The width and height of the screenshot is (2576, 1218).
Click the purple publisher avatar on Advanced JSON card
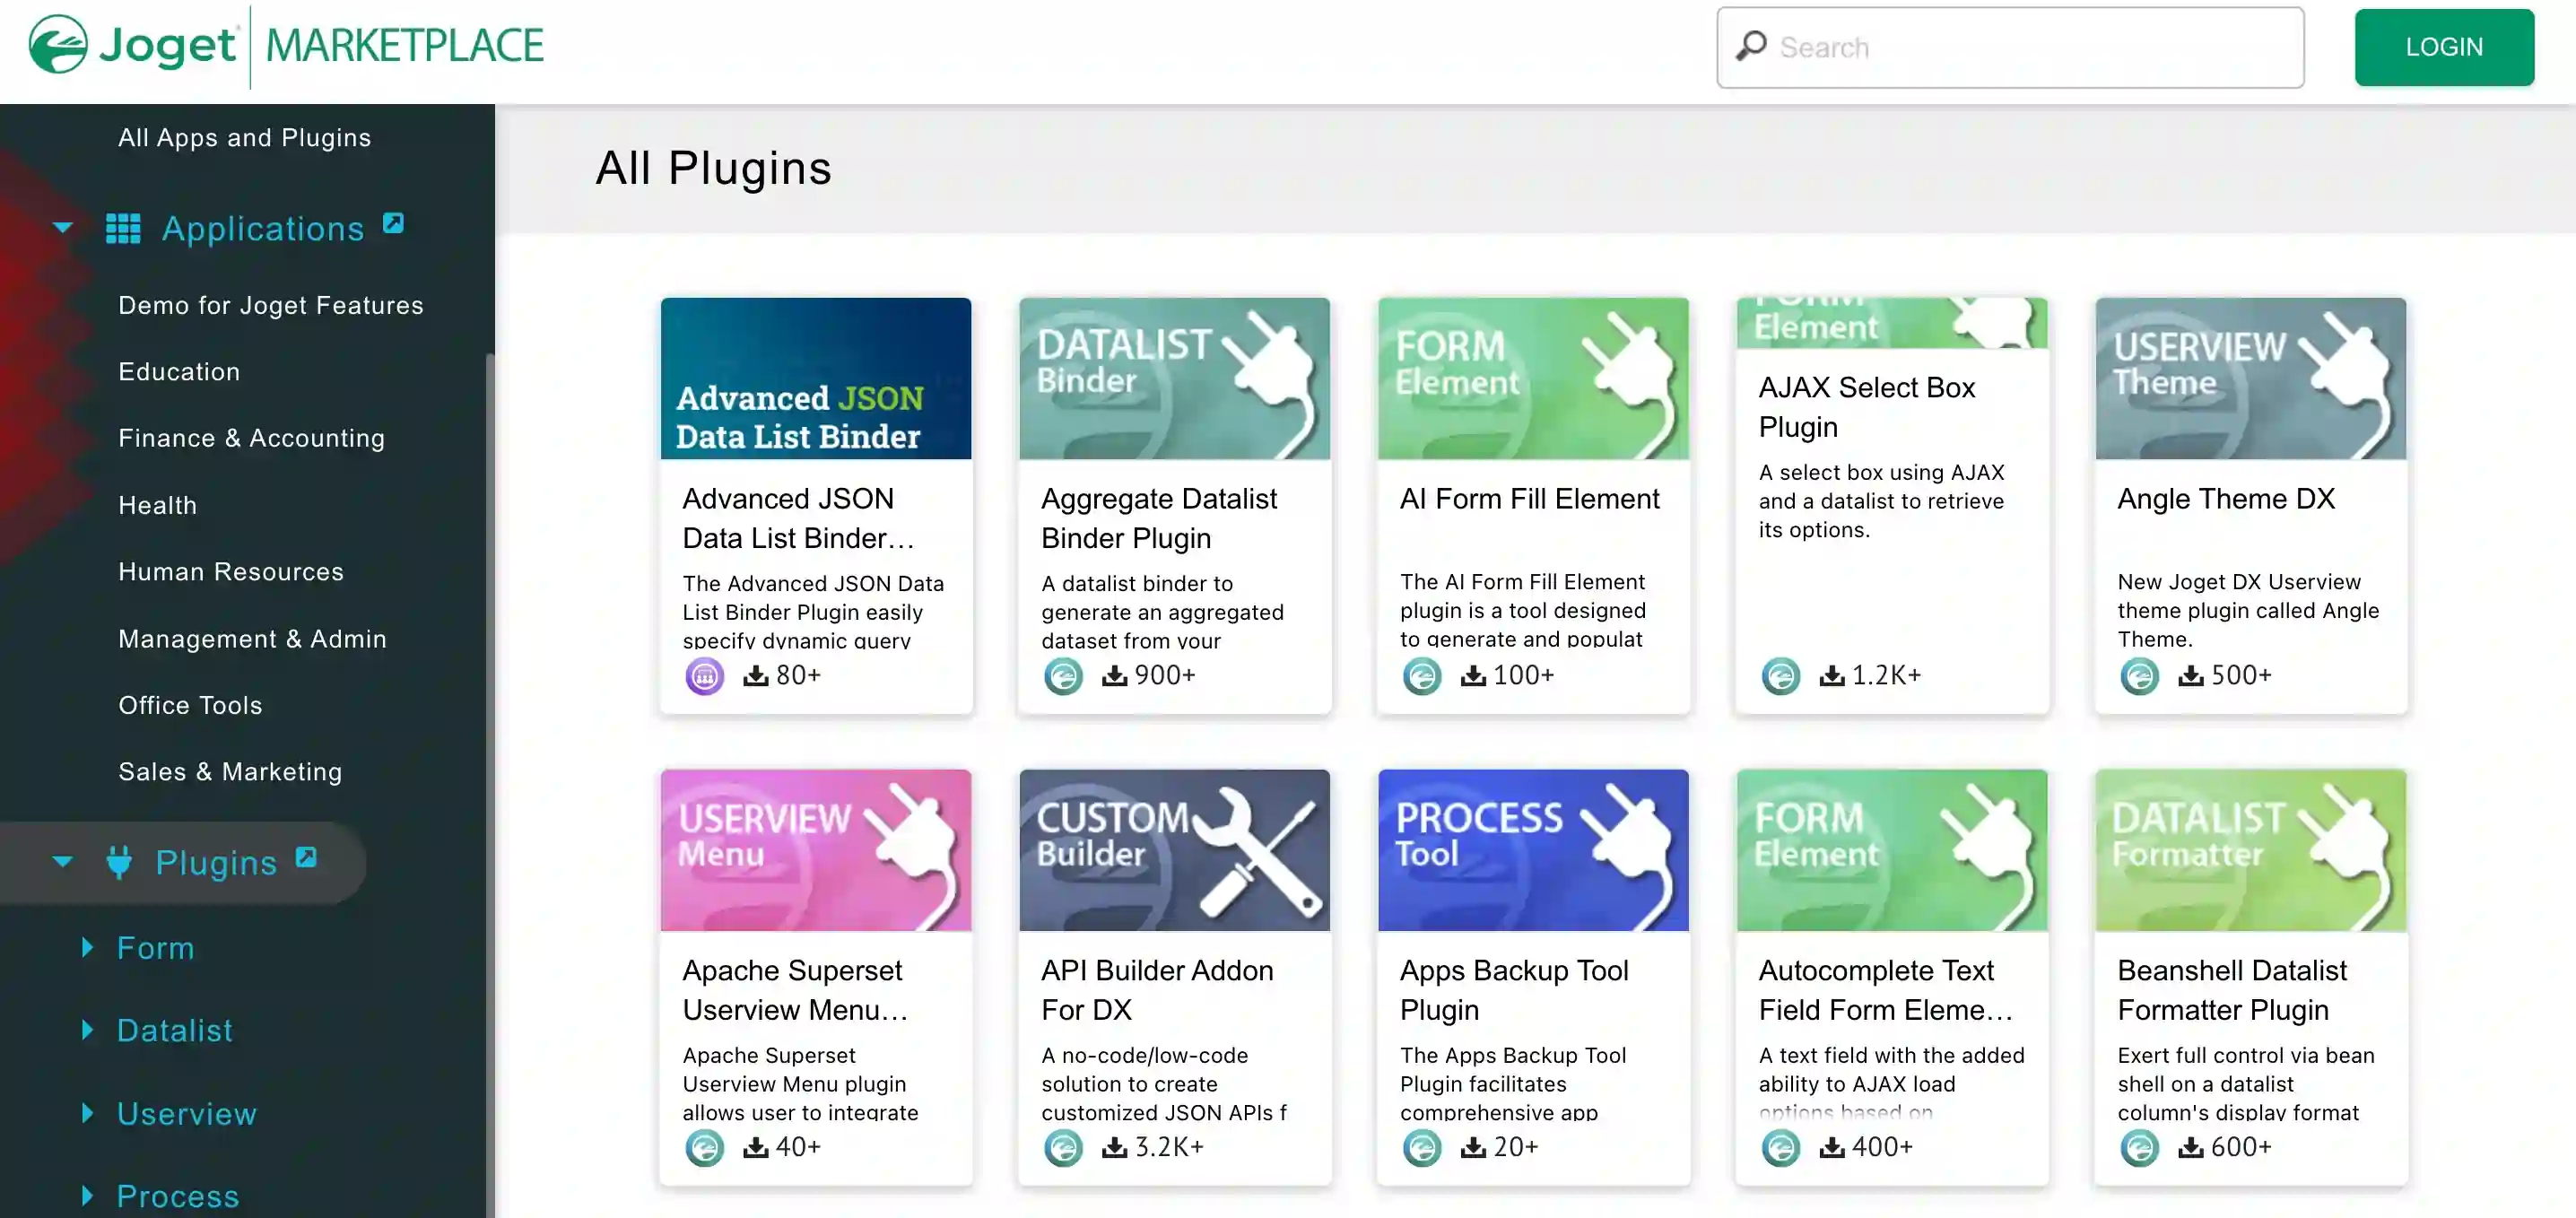tap(704, 676)
